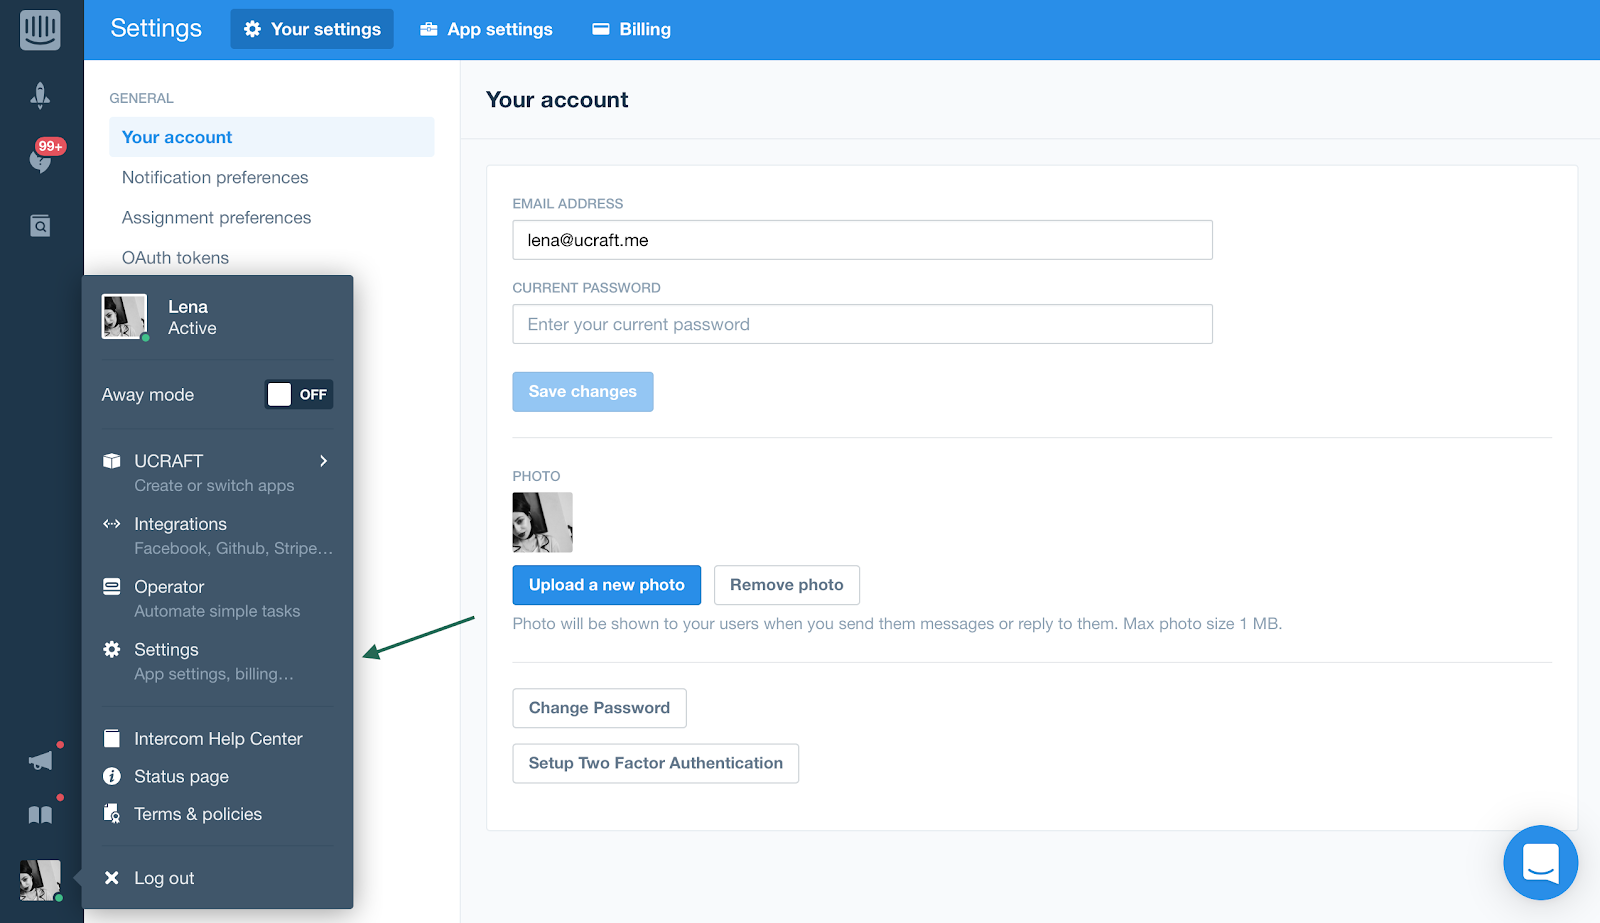Click the user avatar at sidebar bottom
1600x923 pixels.
pyautogui.click(x=40, y=880)
